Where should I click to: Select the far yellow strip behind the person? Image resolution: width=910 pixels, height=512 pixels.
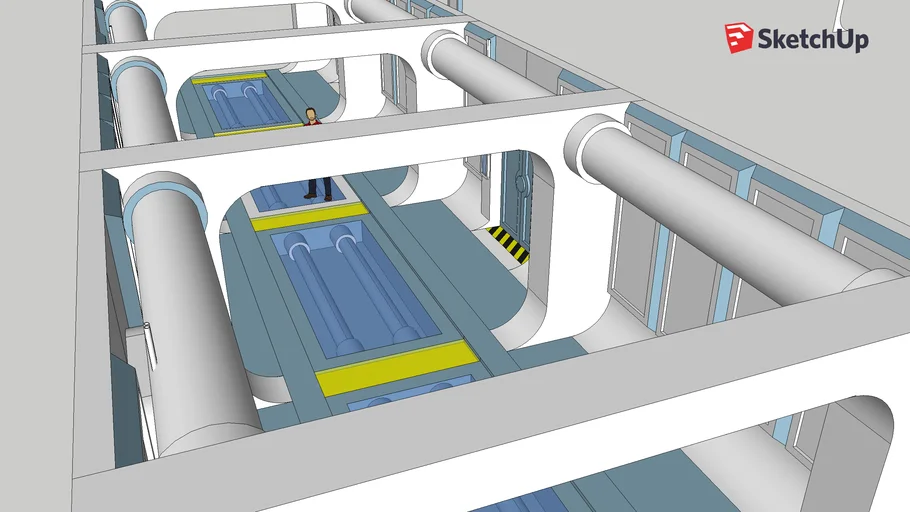click(x=228, y=75)
